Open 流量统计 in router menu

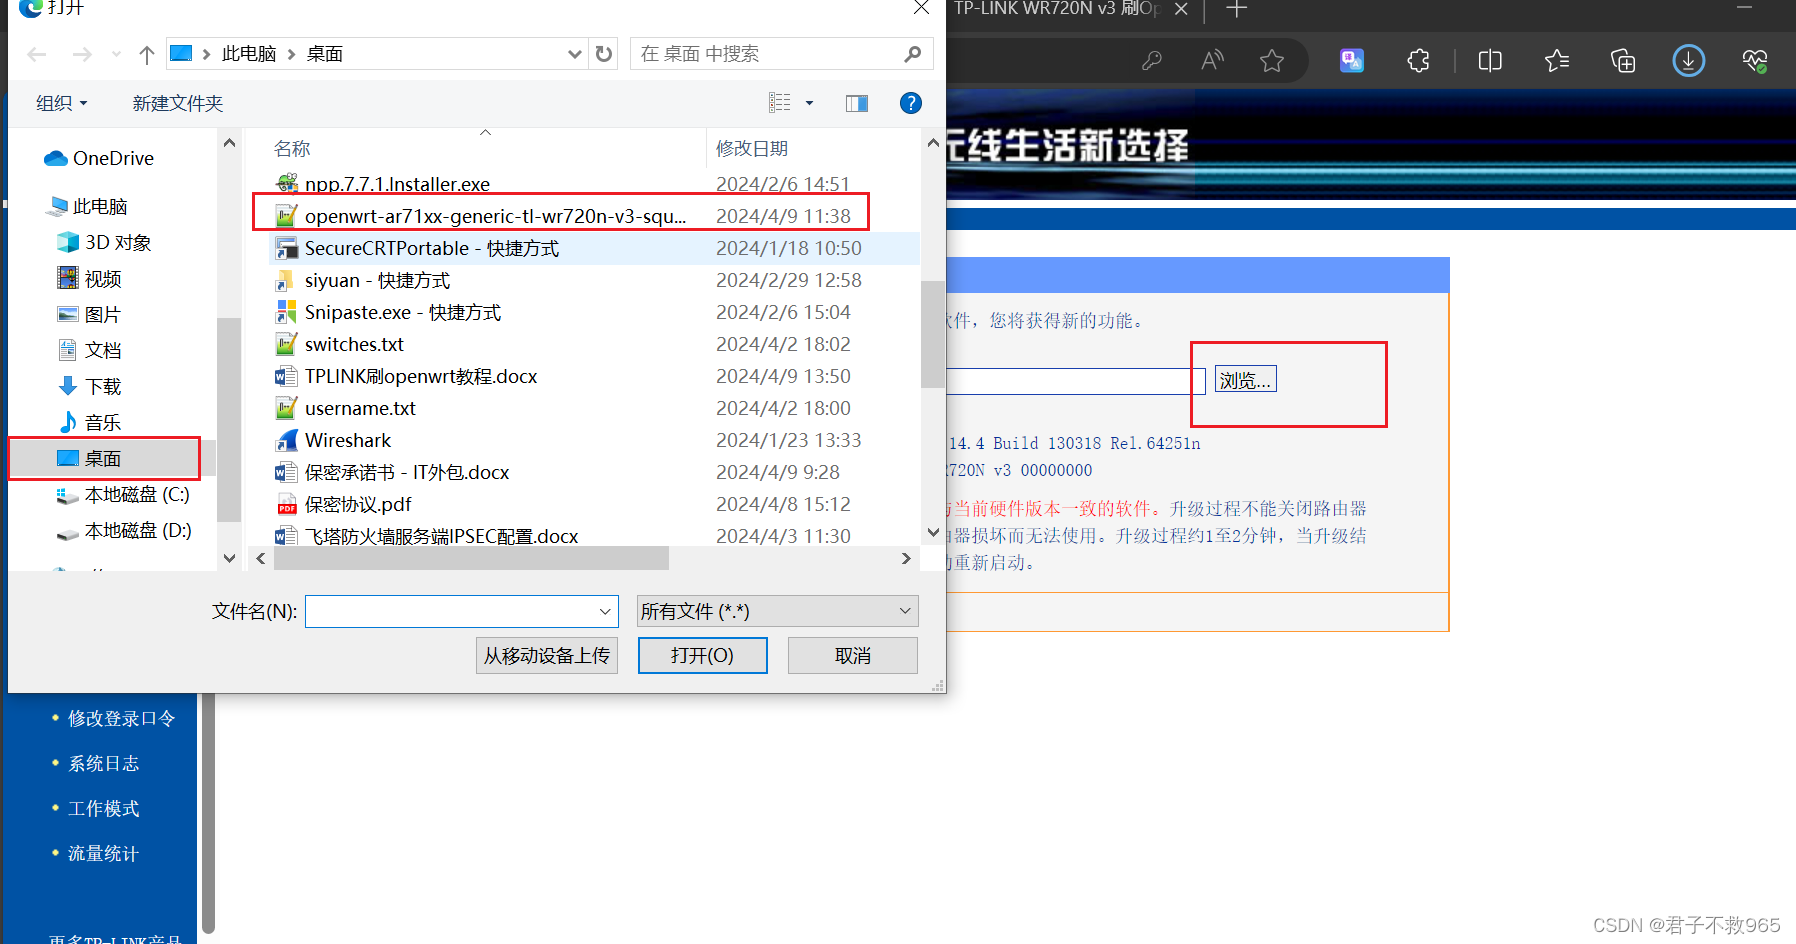pos(103,854)
